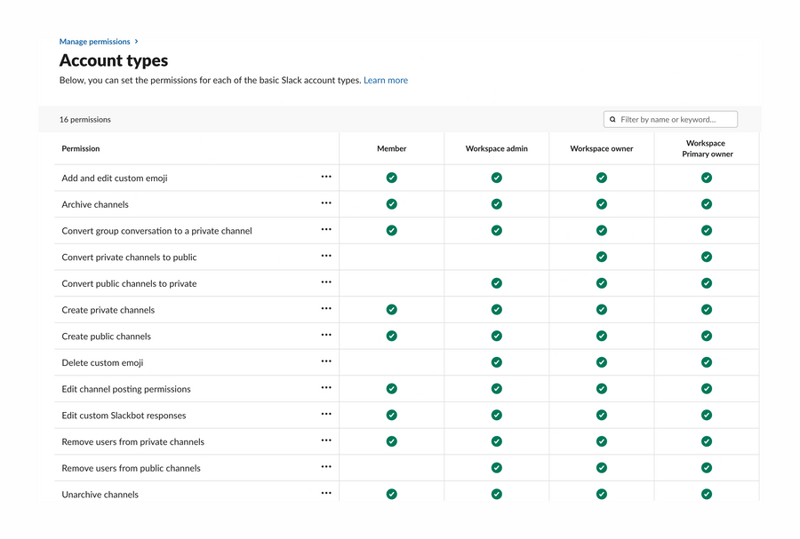The height and width of the screenshot is (539, 800).
Task: Toggle Workspace admin checkmark for Delete custom emoji
Action: (x=496, y=362)
